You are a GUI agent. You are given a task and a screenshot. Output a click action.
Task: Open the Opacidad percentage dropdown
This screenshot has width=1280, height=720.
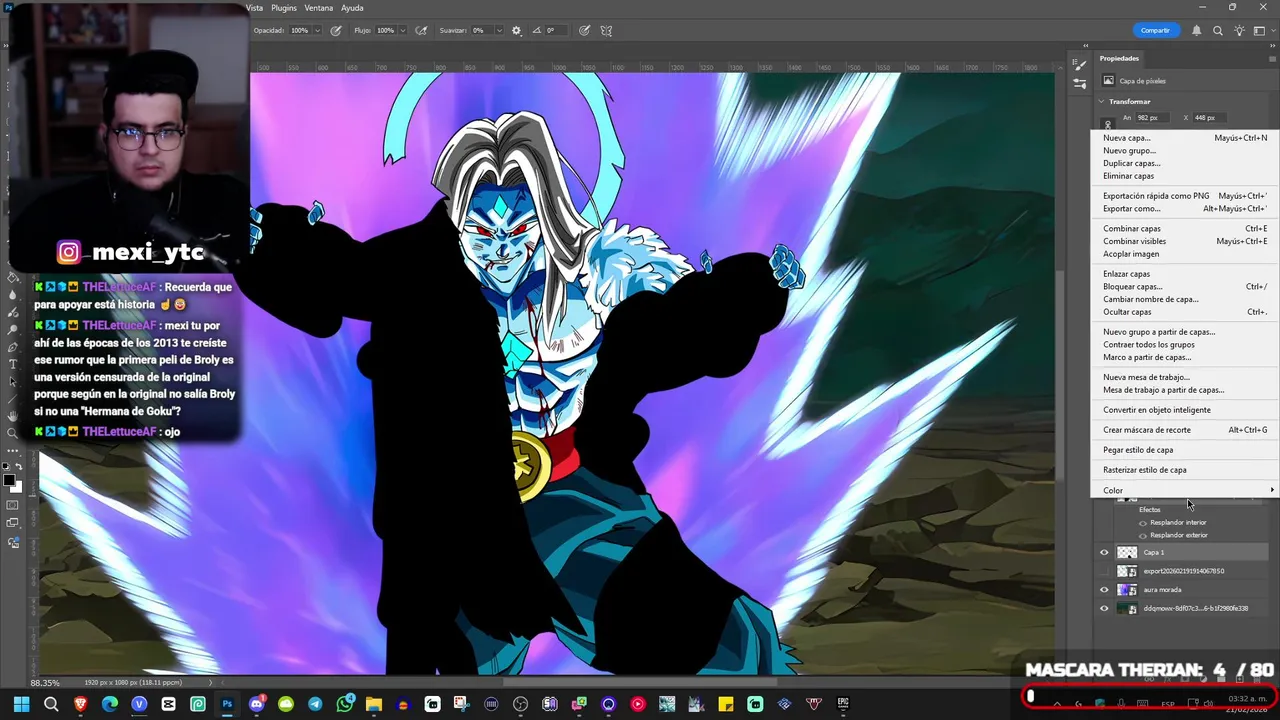click(x=317, y=31)
